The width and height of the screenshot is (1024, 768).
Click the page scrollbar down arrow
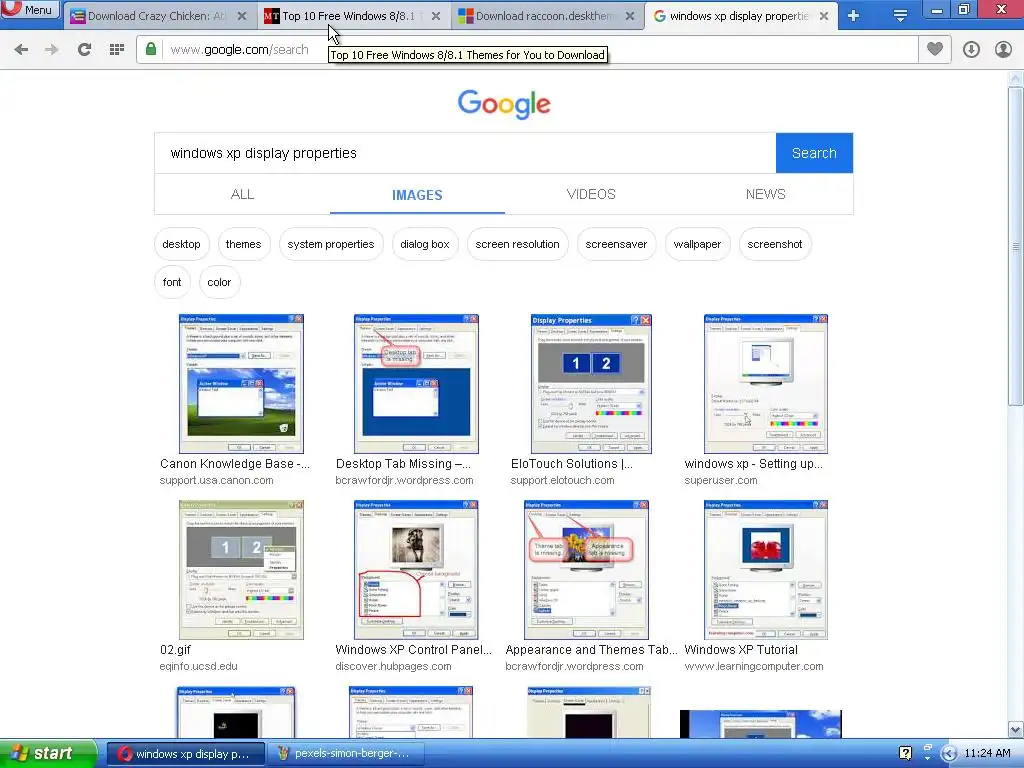1016,730
